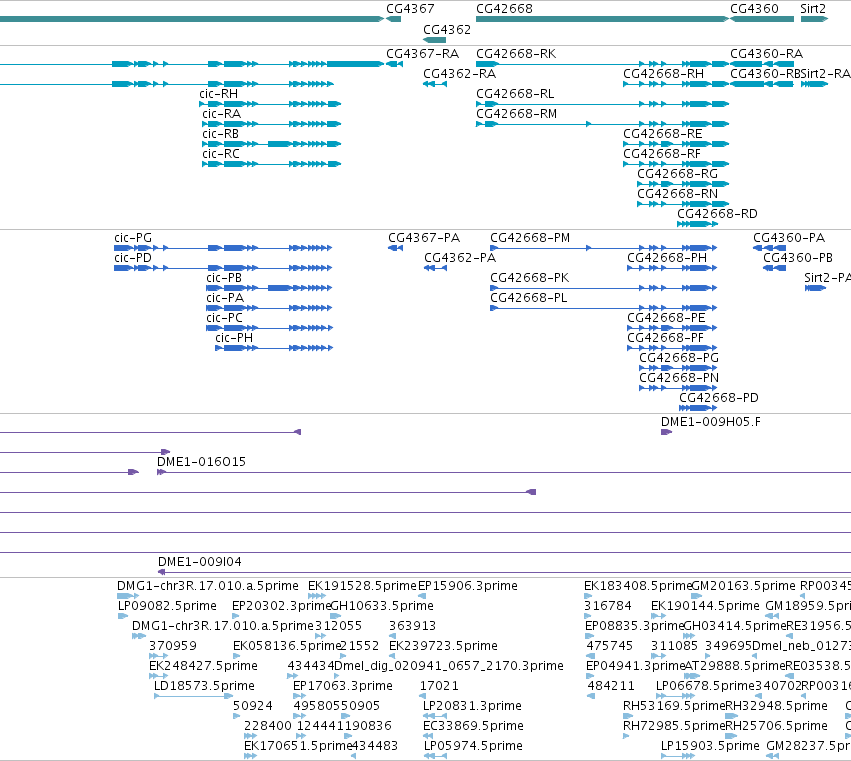Image resolution: width=851 pixels, height=761 pixels.
Task: Select transcript CG42668-RG
Action: tap(677, 174)
